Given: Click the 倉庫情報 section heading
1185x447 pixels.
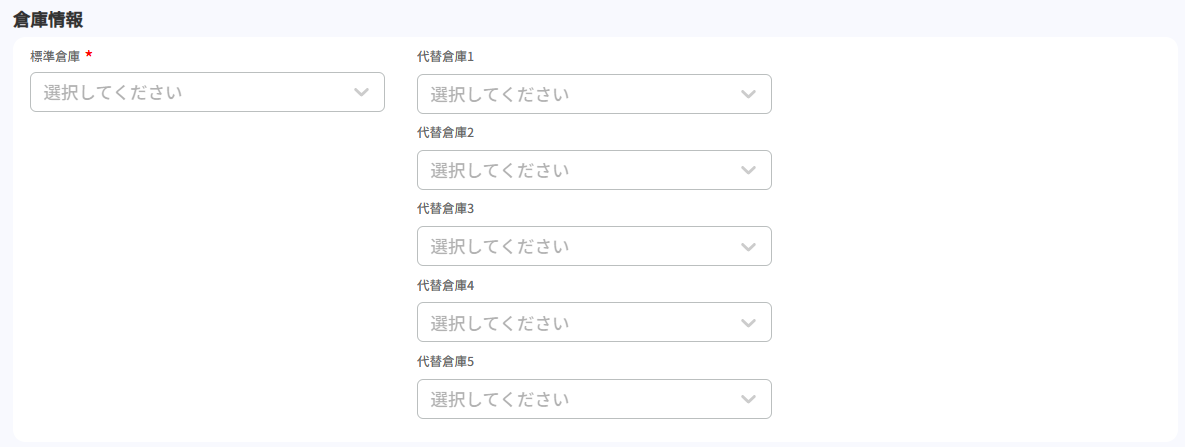Looking at the screenshot, I should click(x=48, y=18).
